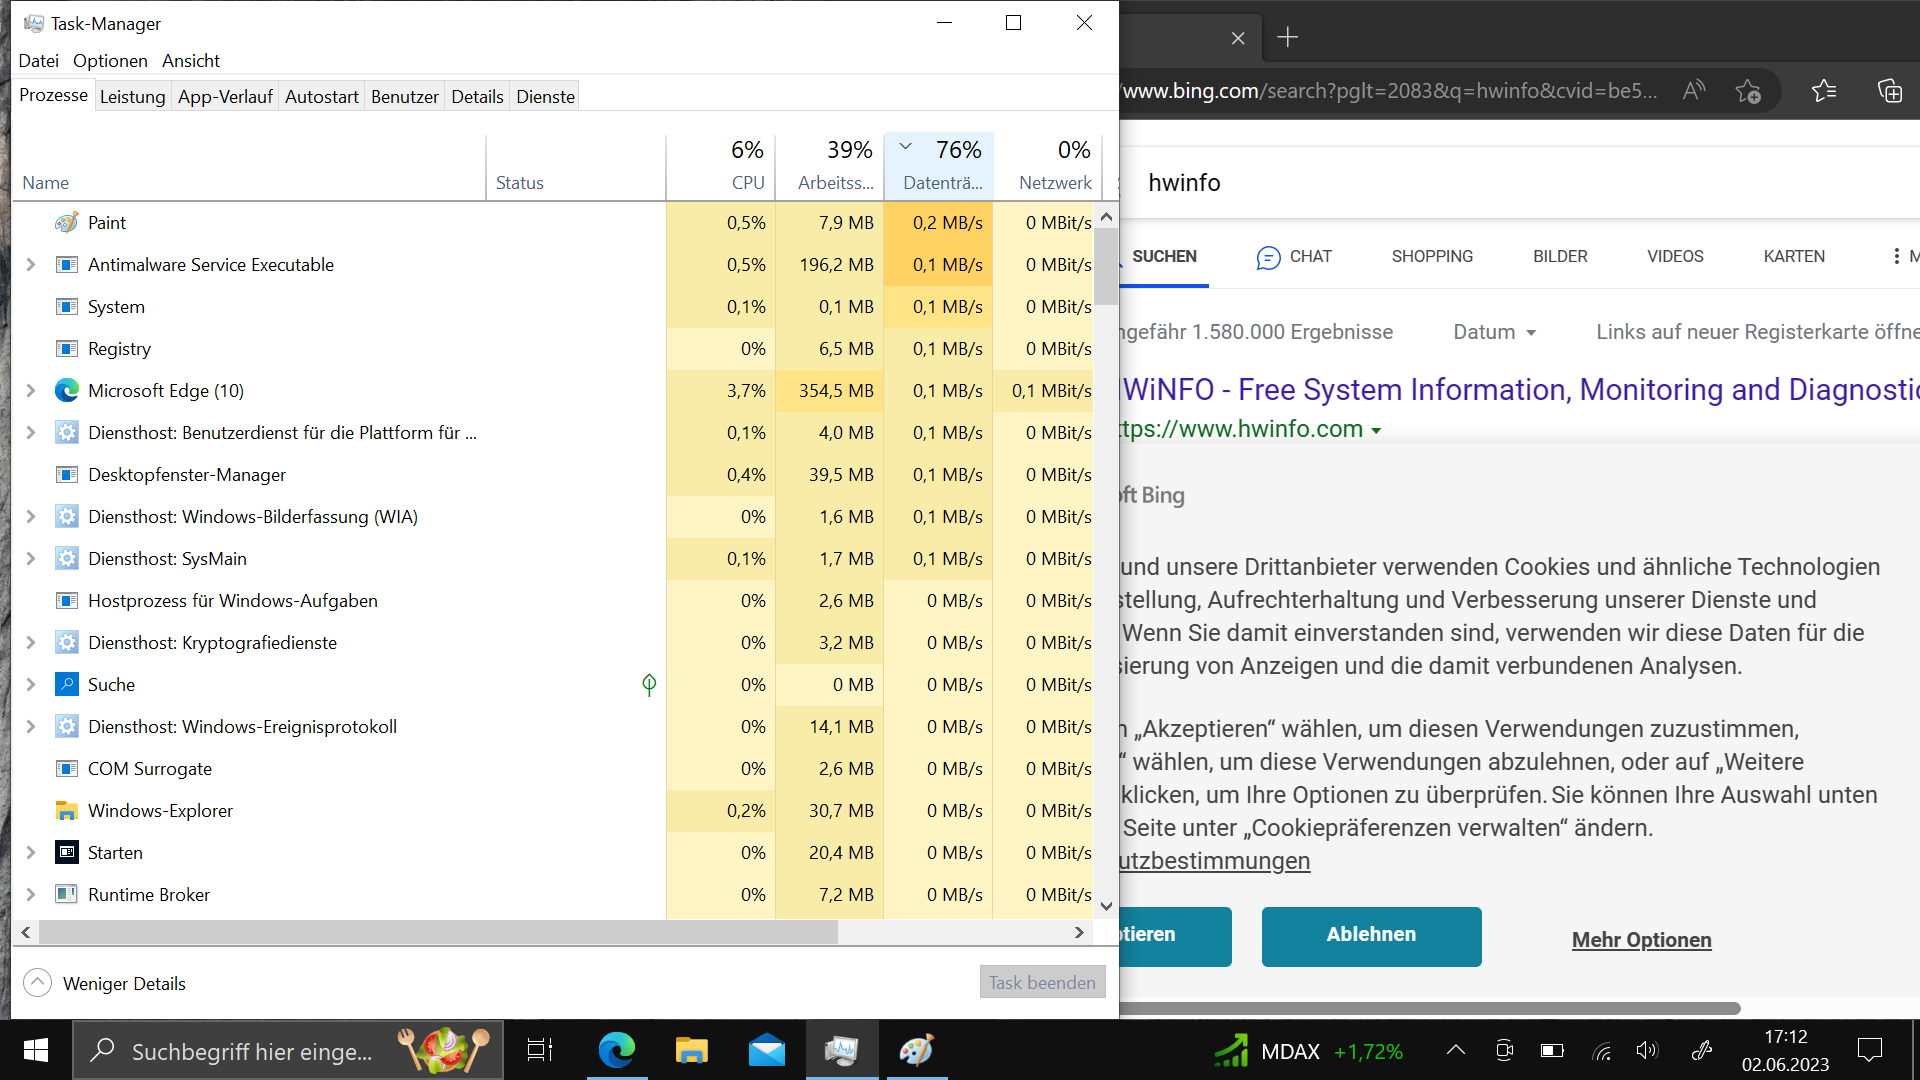Click the Read aloud icon in address bar
The image size is (1920, 1080).
[1693, 91]
